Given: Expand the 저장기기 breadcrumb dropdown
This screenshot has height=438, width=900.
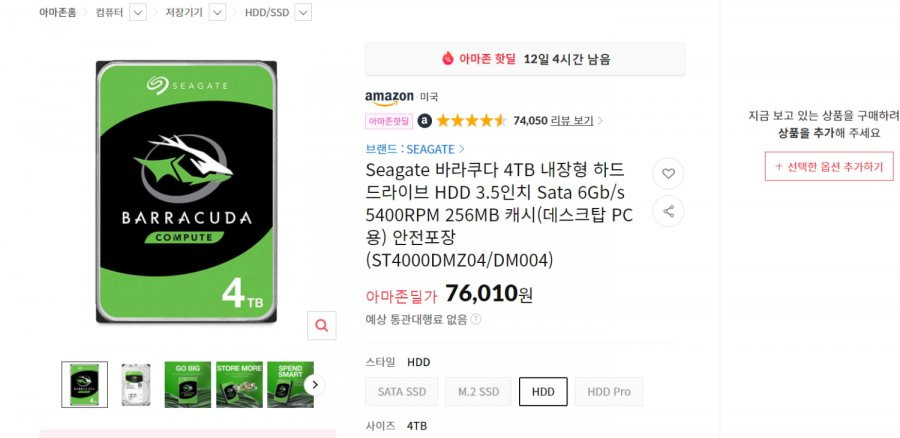Looking at the screenshot, I should pyautogui.click(x=217, y=12).
